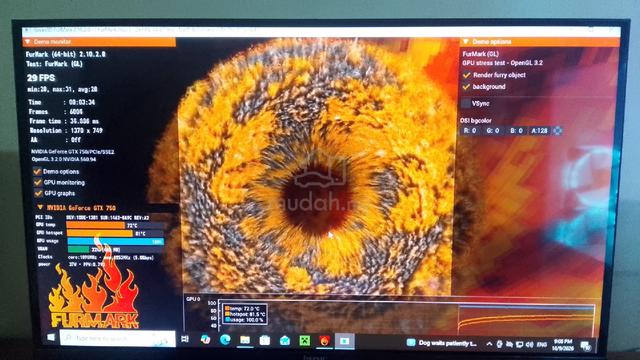640x360 pixels.
Task: Click the GPU stress test - OpenGL 3.2 text
Action: (x=502, y=63)
